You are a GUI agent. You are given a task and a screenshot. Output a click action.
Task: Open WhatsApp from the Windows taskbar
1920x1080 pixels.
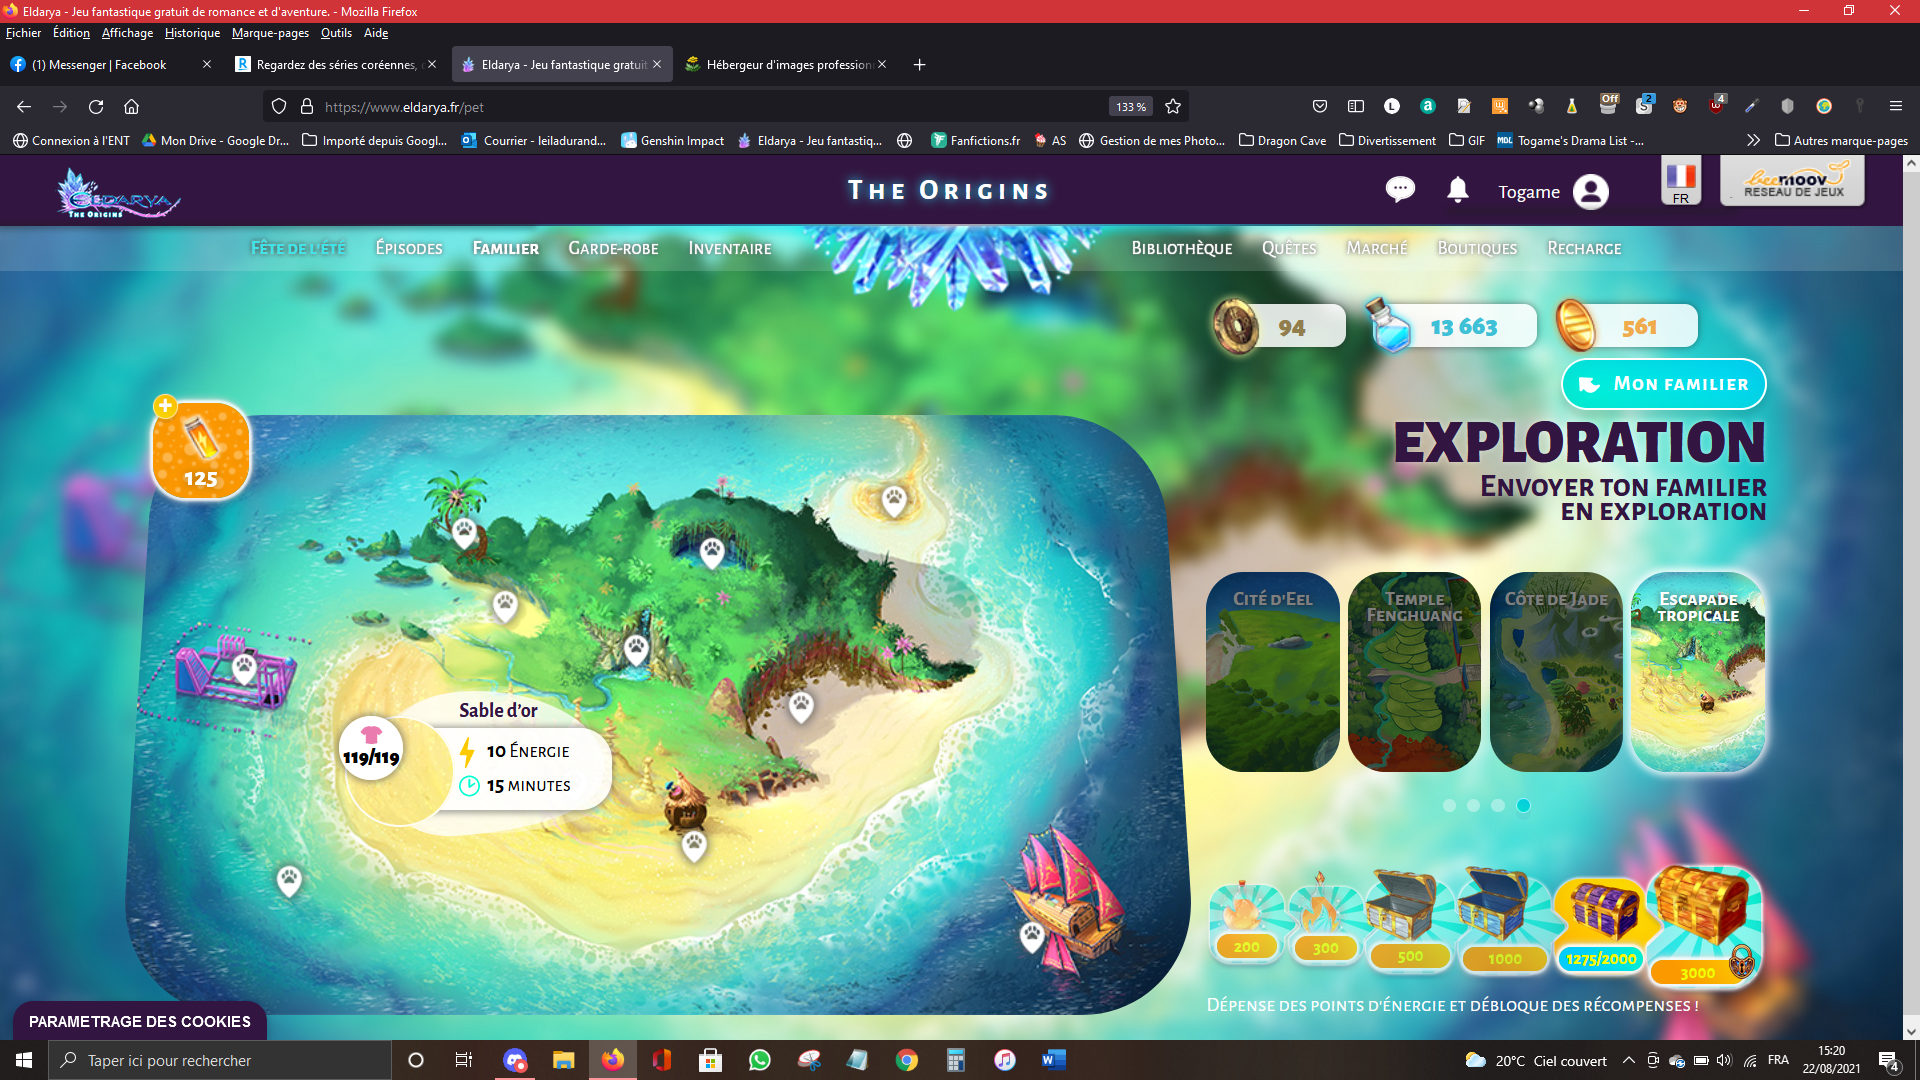point(760,1060)
